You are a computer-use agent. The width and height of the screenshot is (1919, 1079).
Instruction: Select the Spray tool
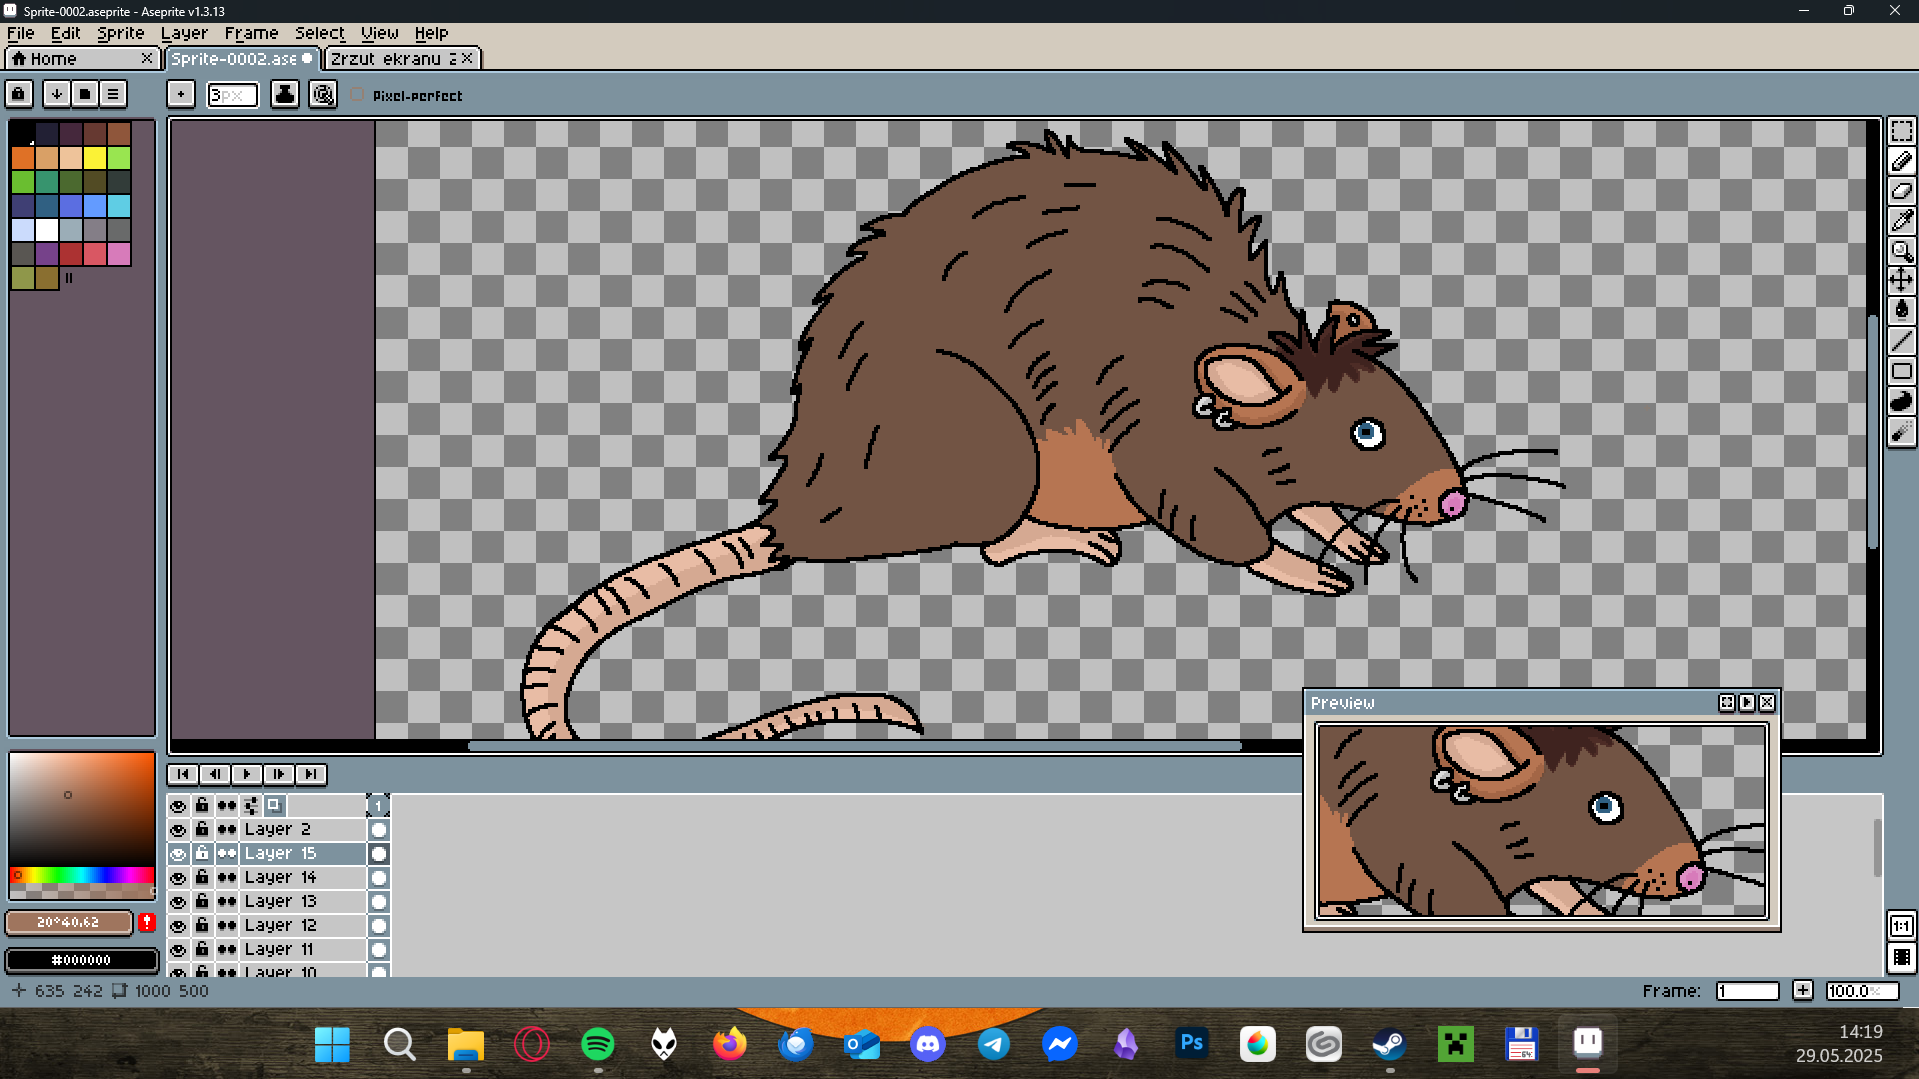1901,431
